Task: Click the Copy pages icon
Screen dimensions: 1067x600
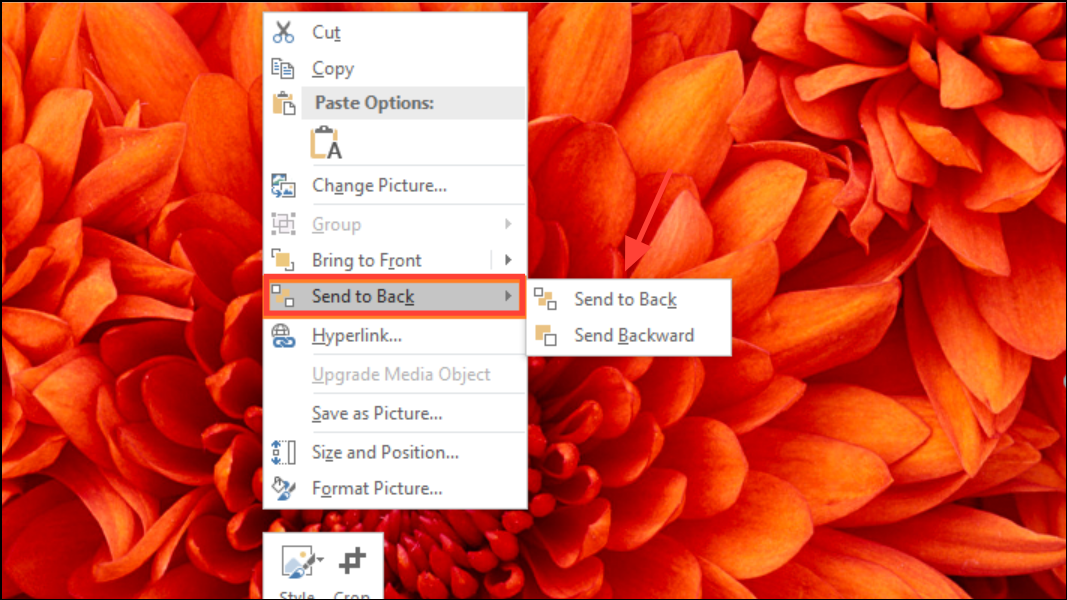Action: pos(284,69)
